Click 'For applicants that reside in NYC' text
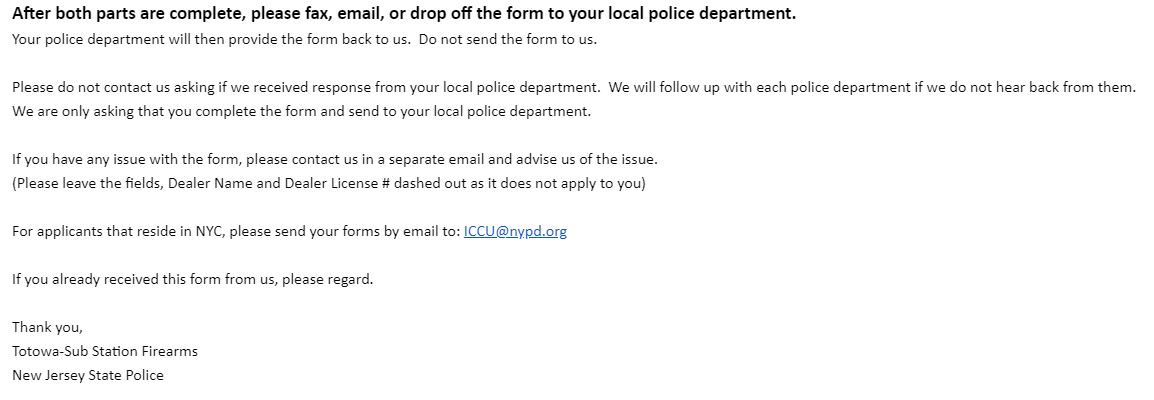The image size is (1154, 400). (118, 232)
